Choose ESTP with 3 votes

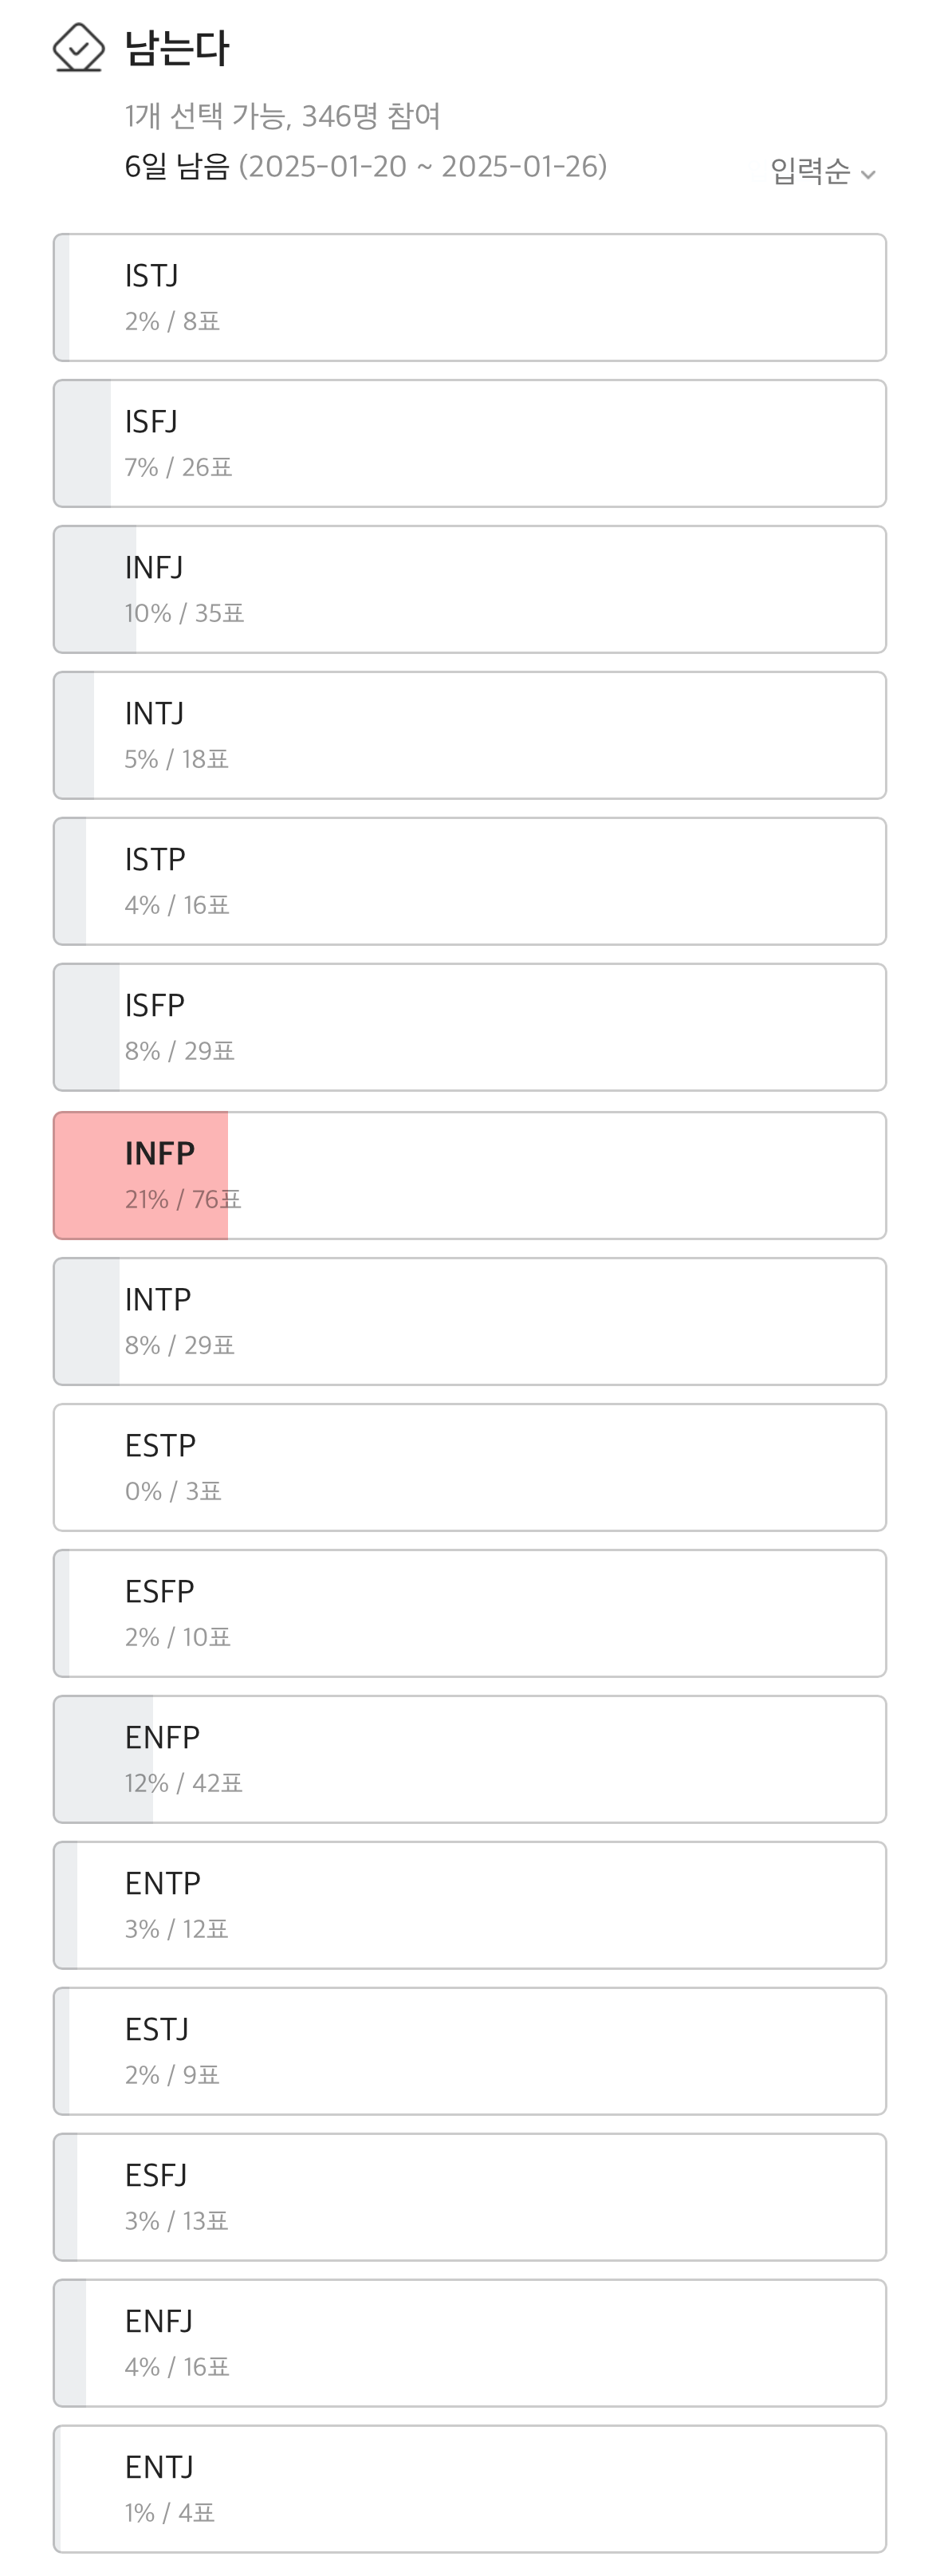point(470,1467)
